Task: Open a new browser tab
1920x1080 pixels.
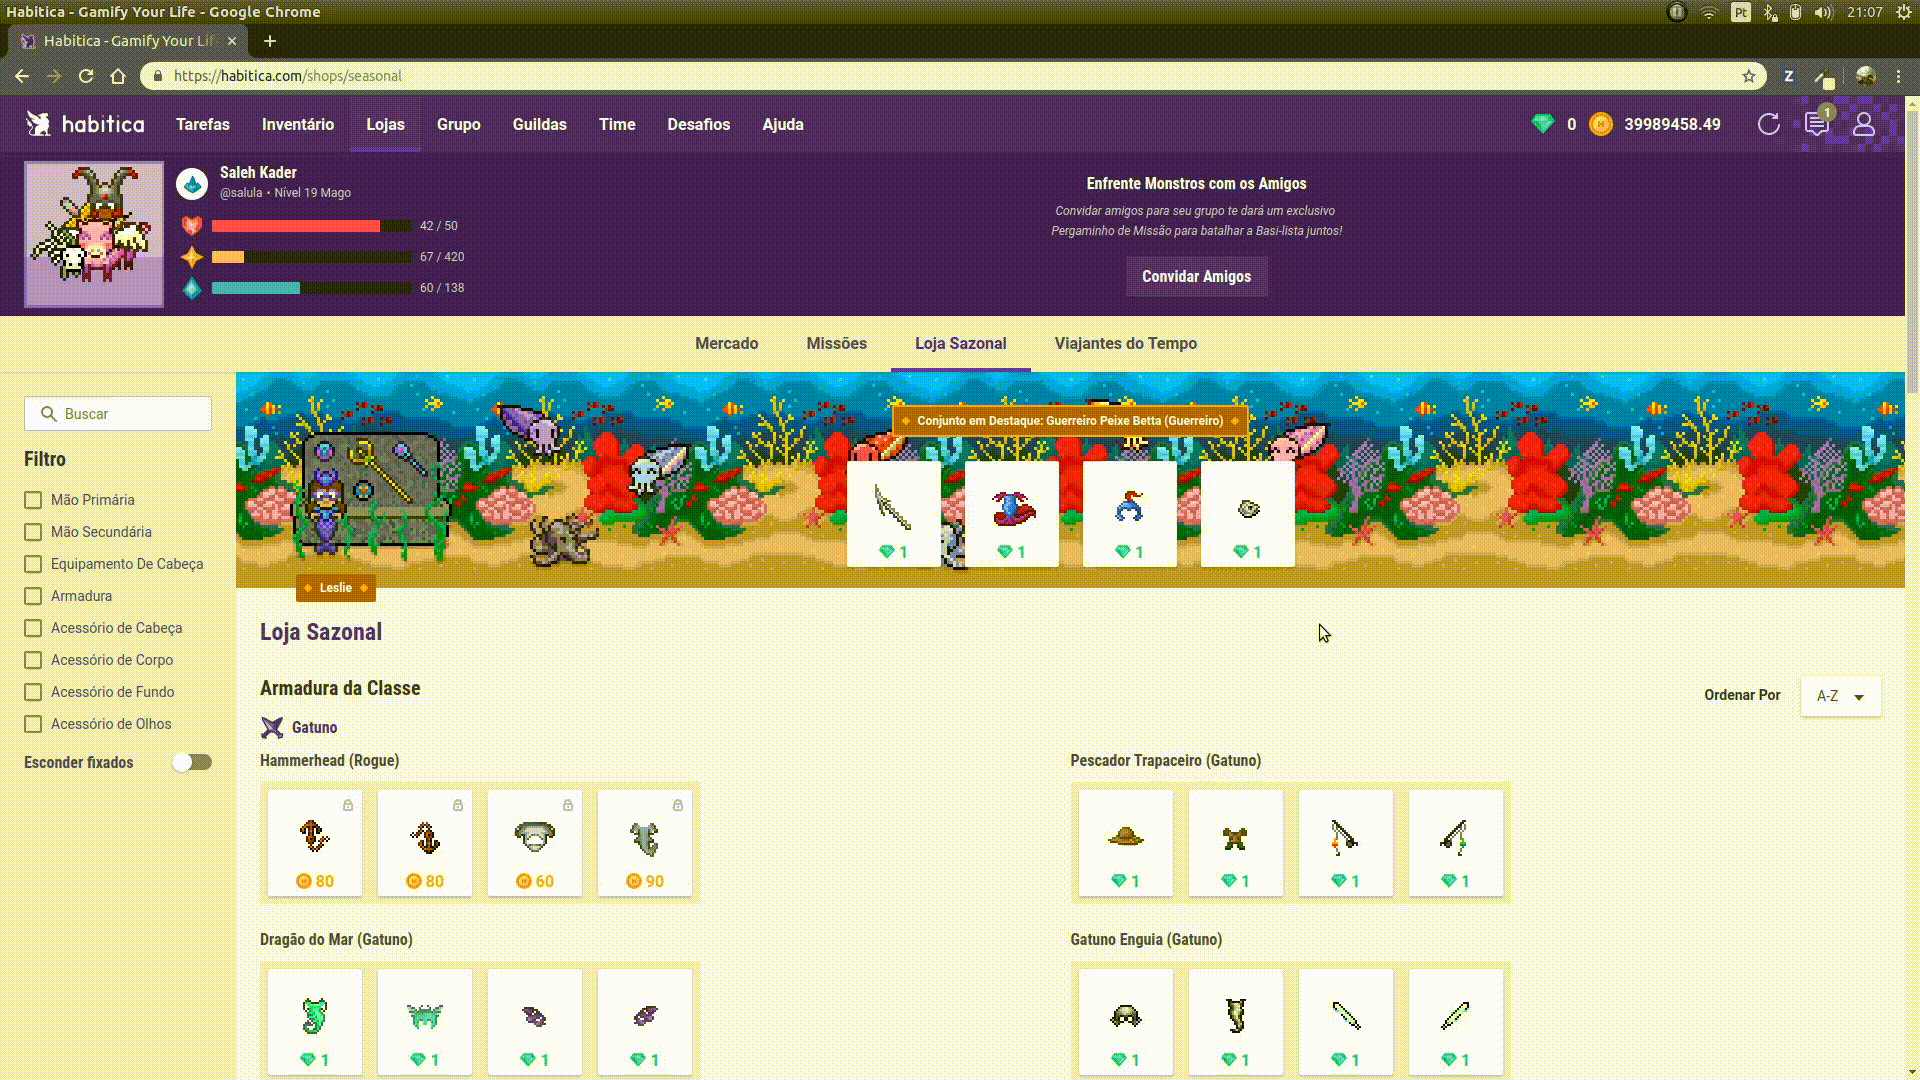Action: [270, 41]
